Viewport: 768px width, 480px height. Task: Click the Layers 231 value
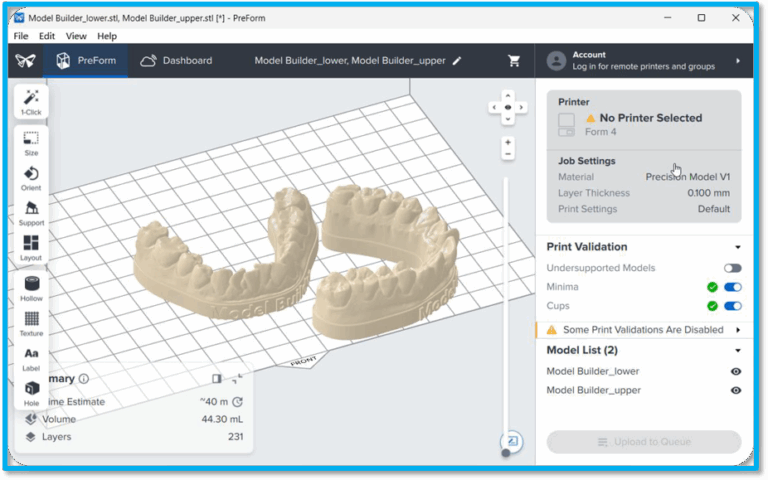point(235,437)
